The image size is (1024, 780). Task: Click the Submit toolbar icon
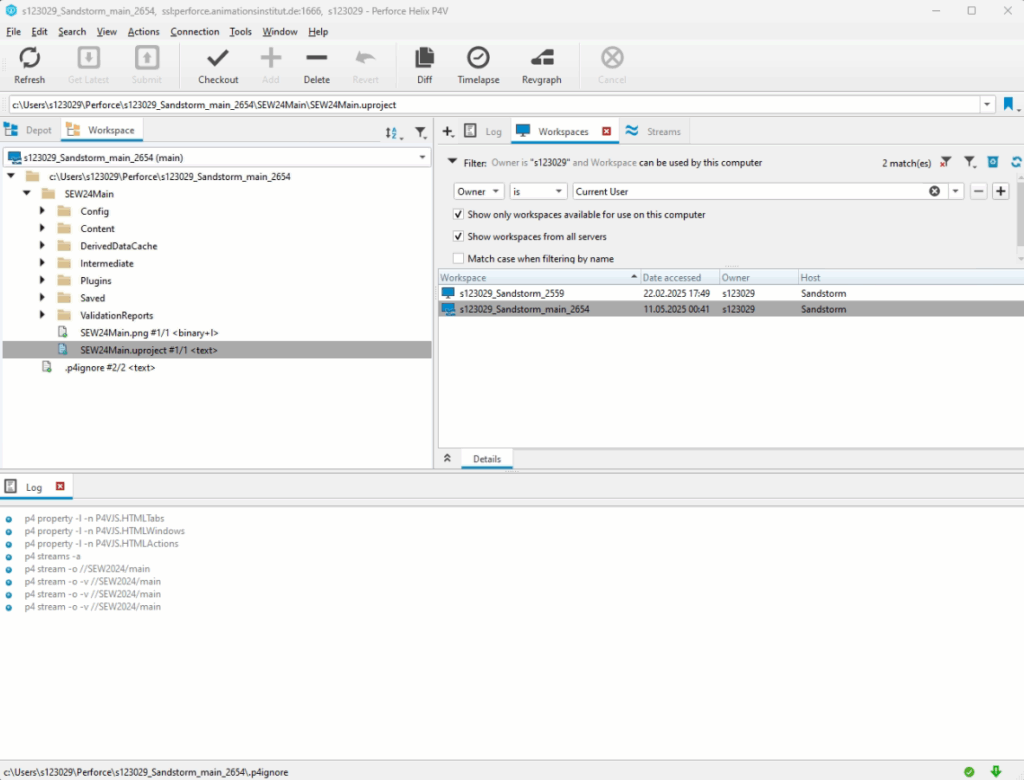146,58
